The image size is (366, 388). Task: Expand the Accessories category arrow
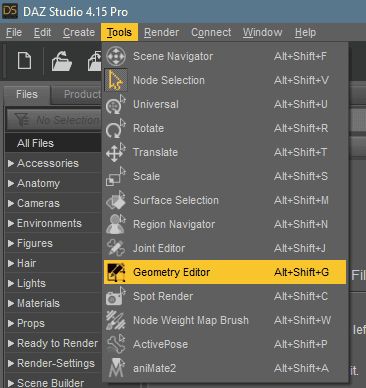point(11,163)
